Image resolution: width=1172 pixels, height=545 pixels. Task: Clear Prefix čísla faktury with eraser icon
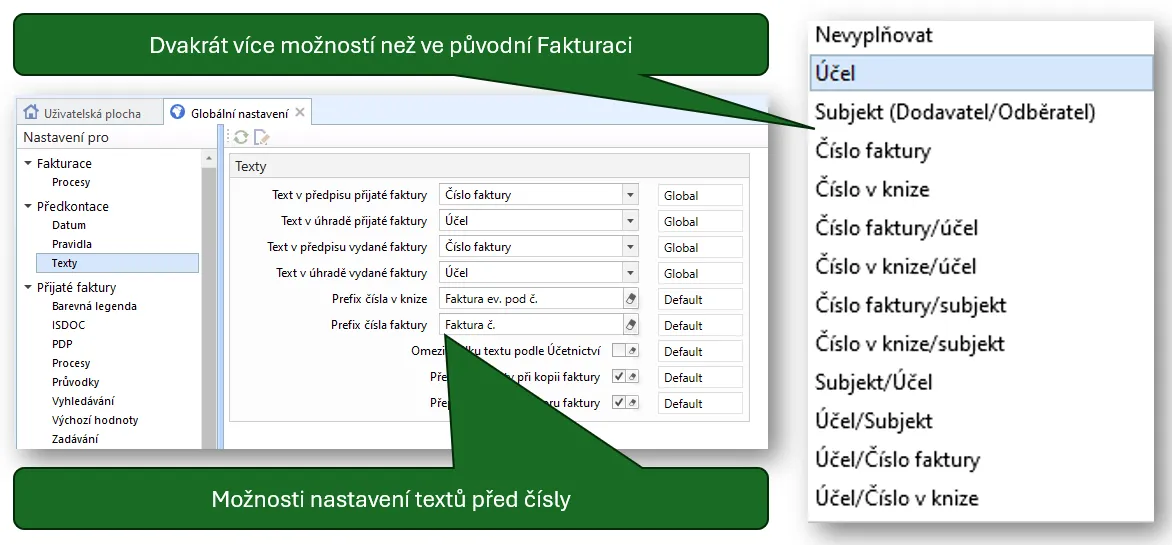(x=630, y=324)
